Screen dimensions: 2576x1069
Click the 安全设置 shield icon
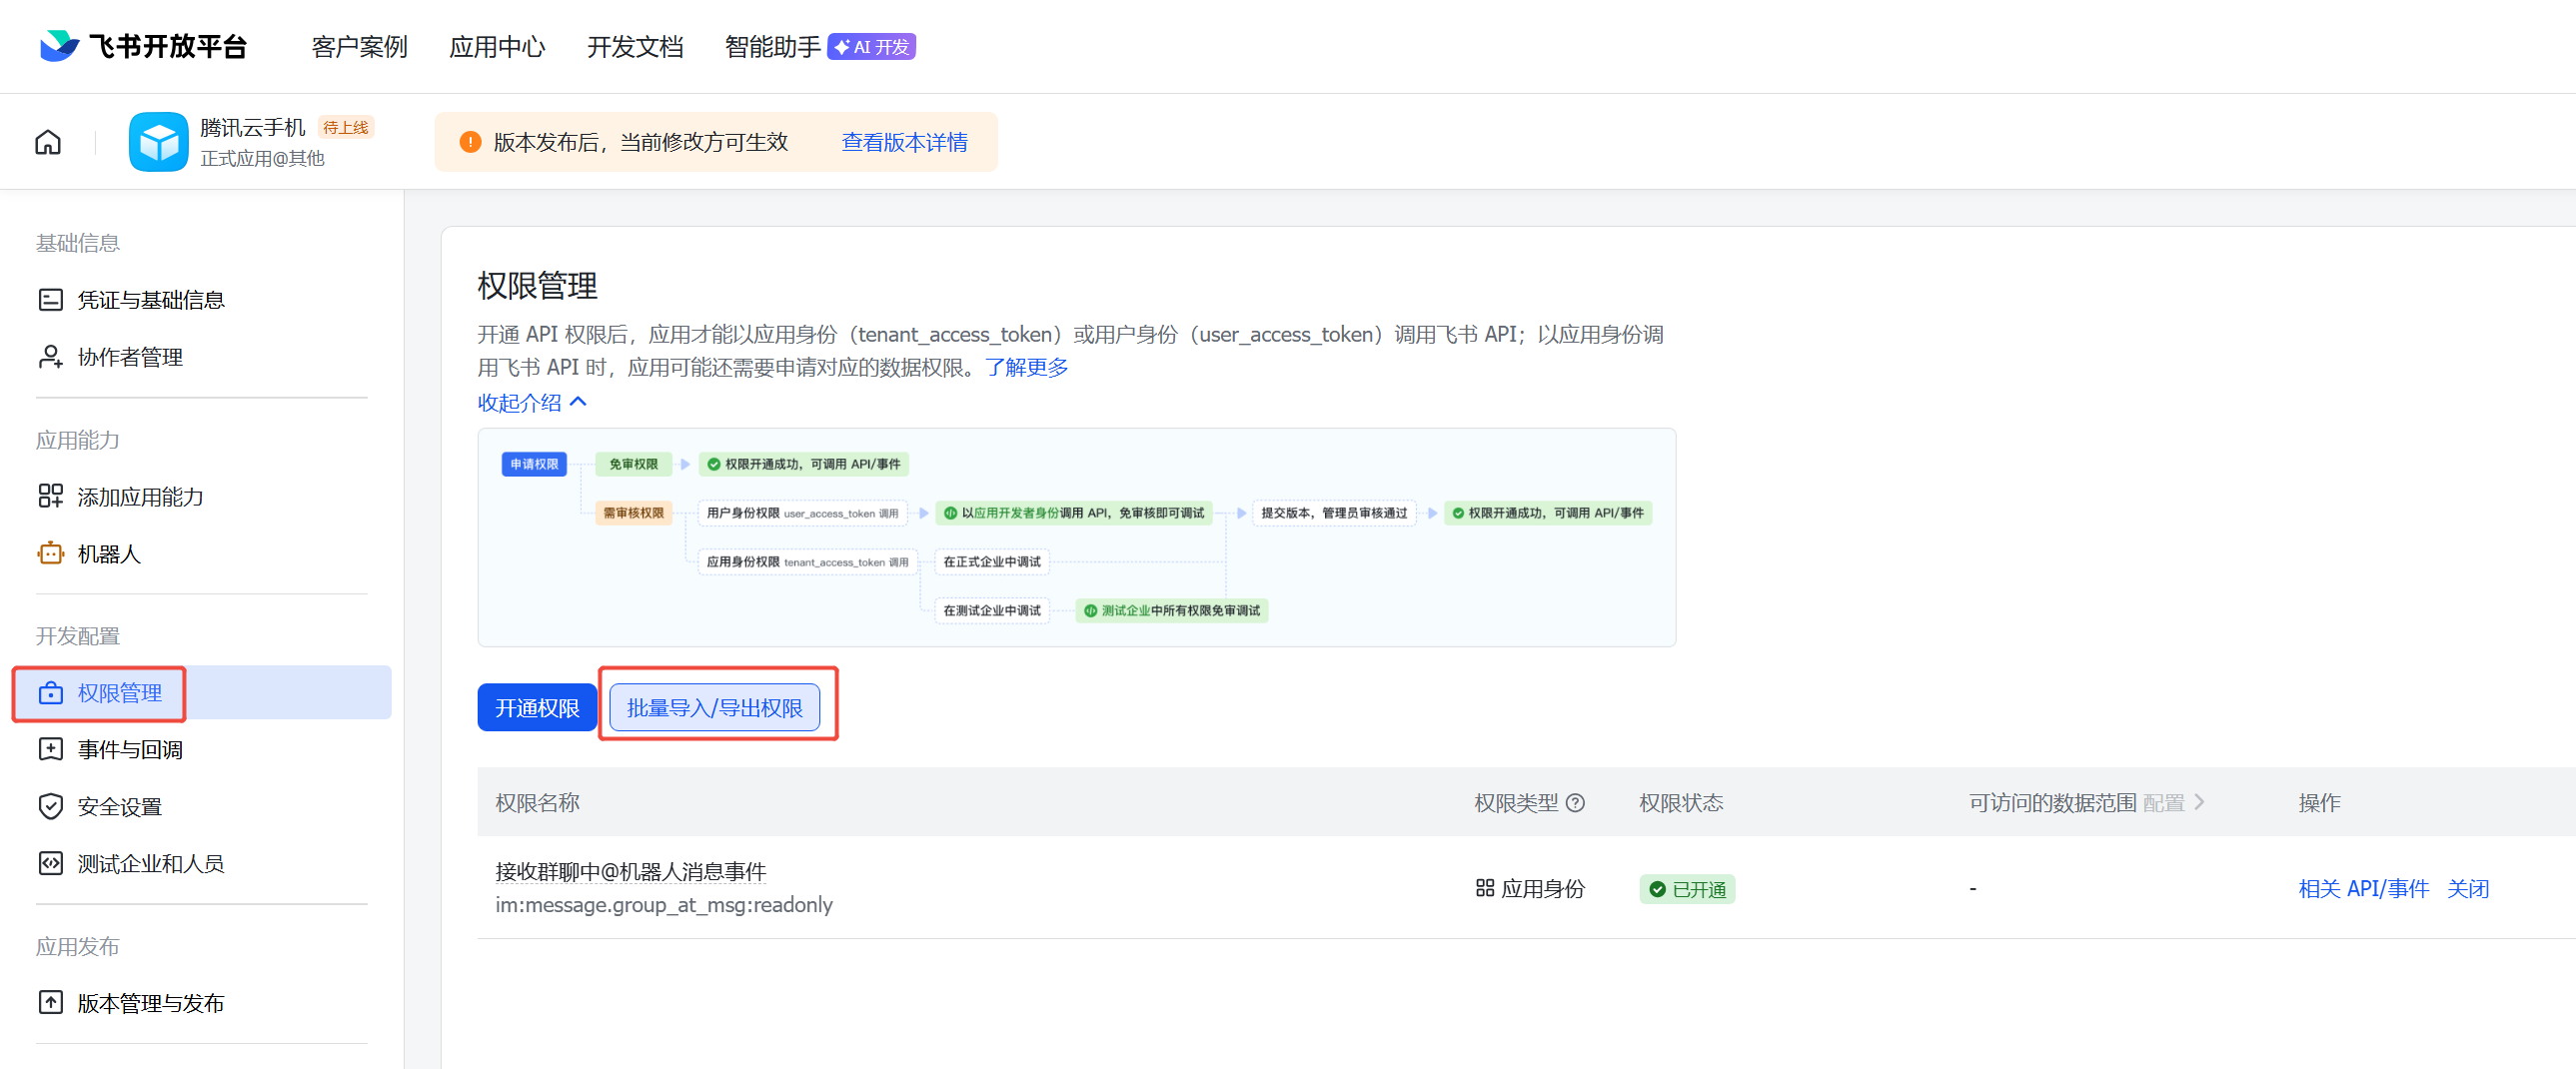50,806
